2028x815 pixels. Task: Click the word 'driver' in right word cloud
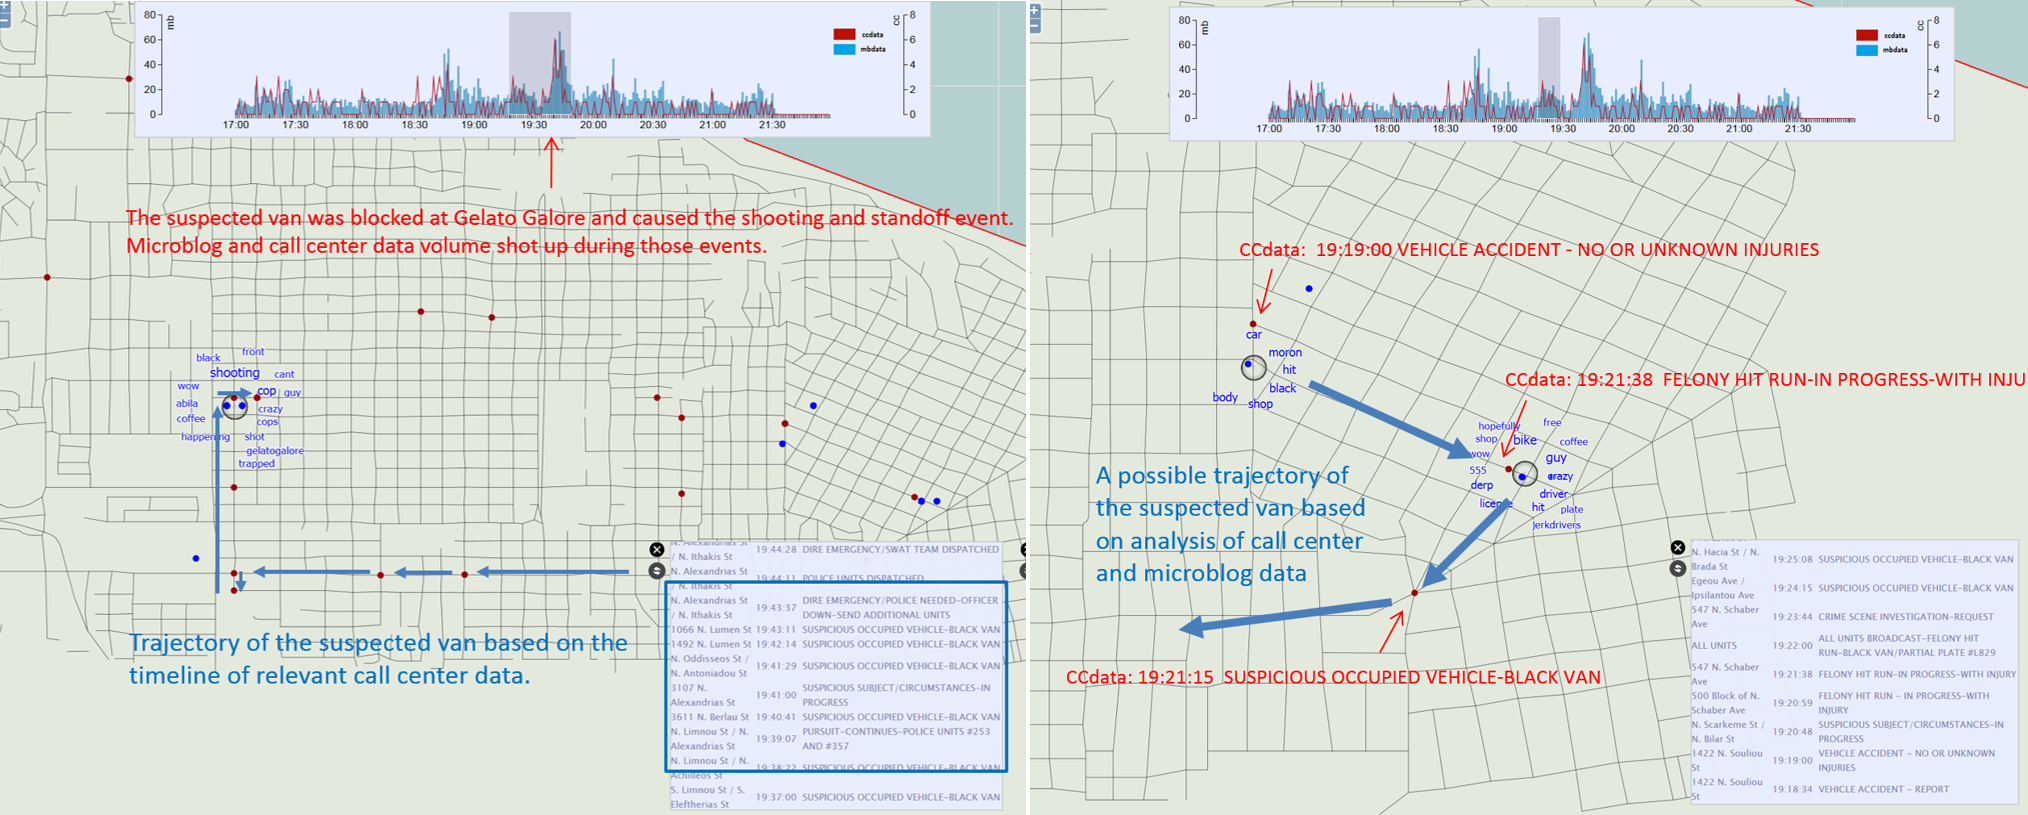point(1553,494)
